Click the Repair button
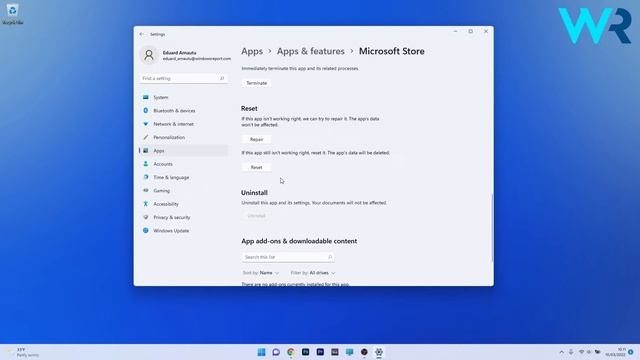640x360 pixels. (256, 139)
